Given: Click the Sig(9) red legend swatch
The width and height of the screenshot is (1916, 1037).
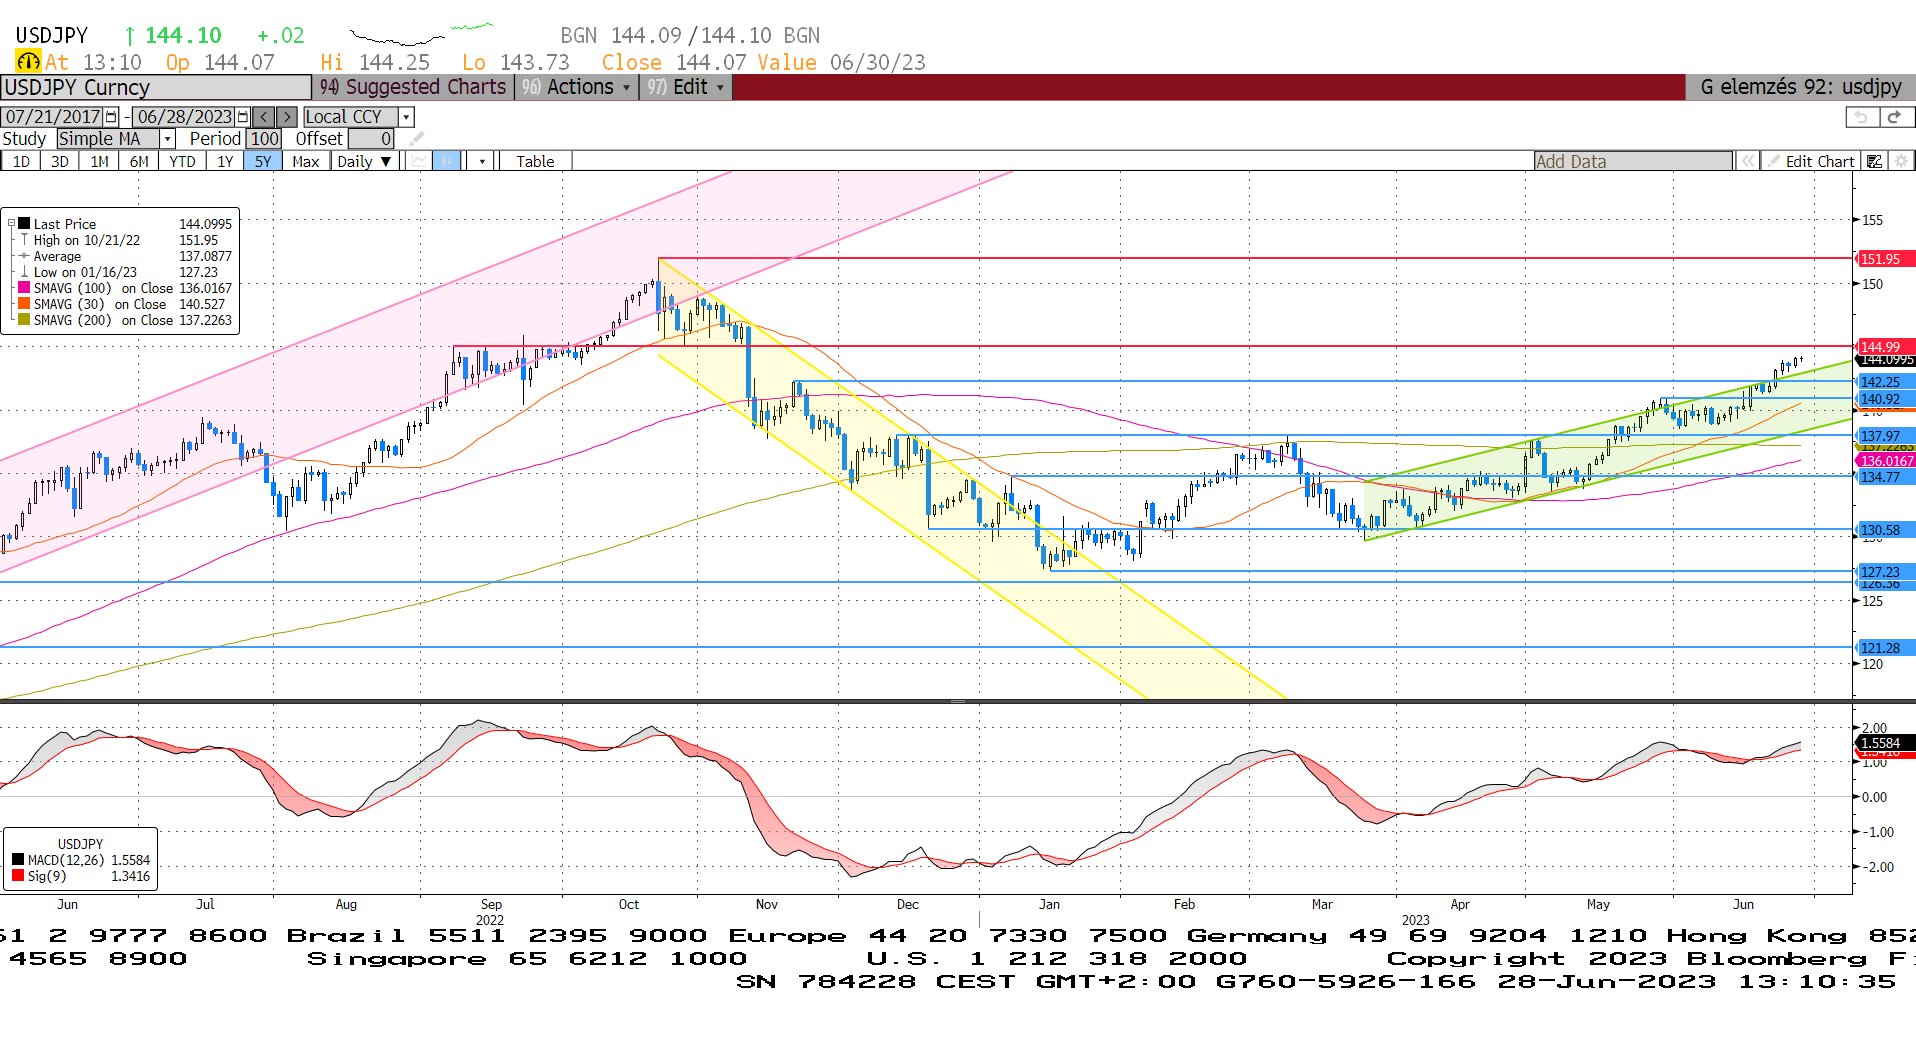Looking at the screenshot, I should click(x=18, y=876).
